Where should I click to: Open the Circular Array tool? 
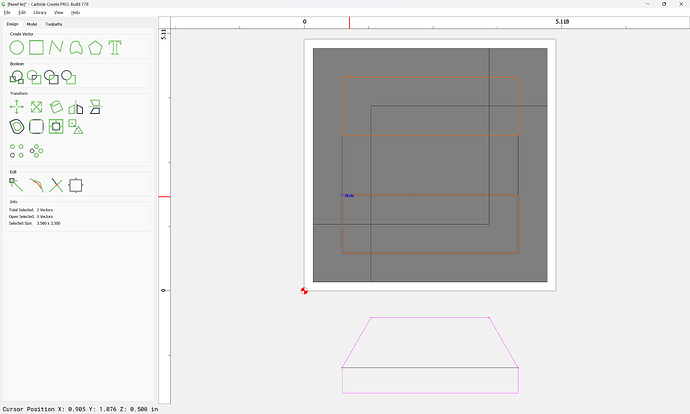click(x=37, y=151)
